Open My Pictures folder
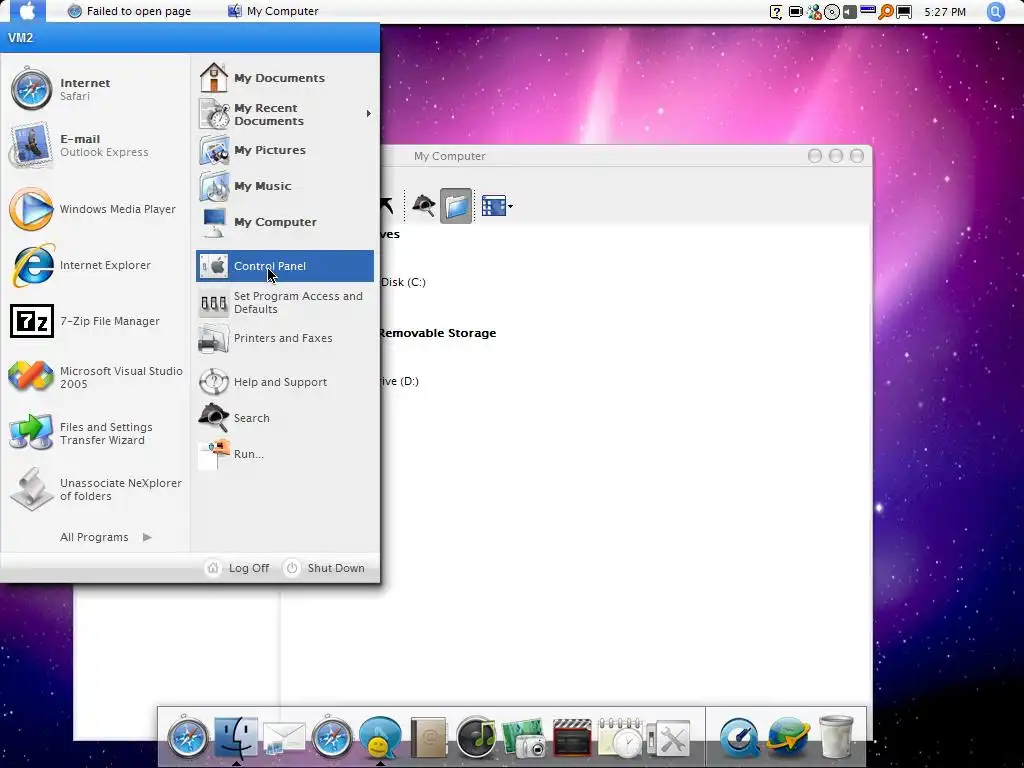The width and height of the screenshot is (1024, 768). (285, 150)
